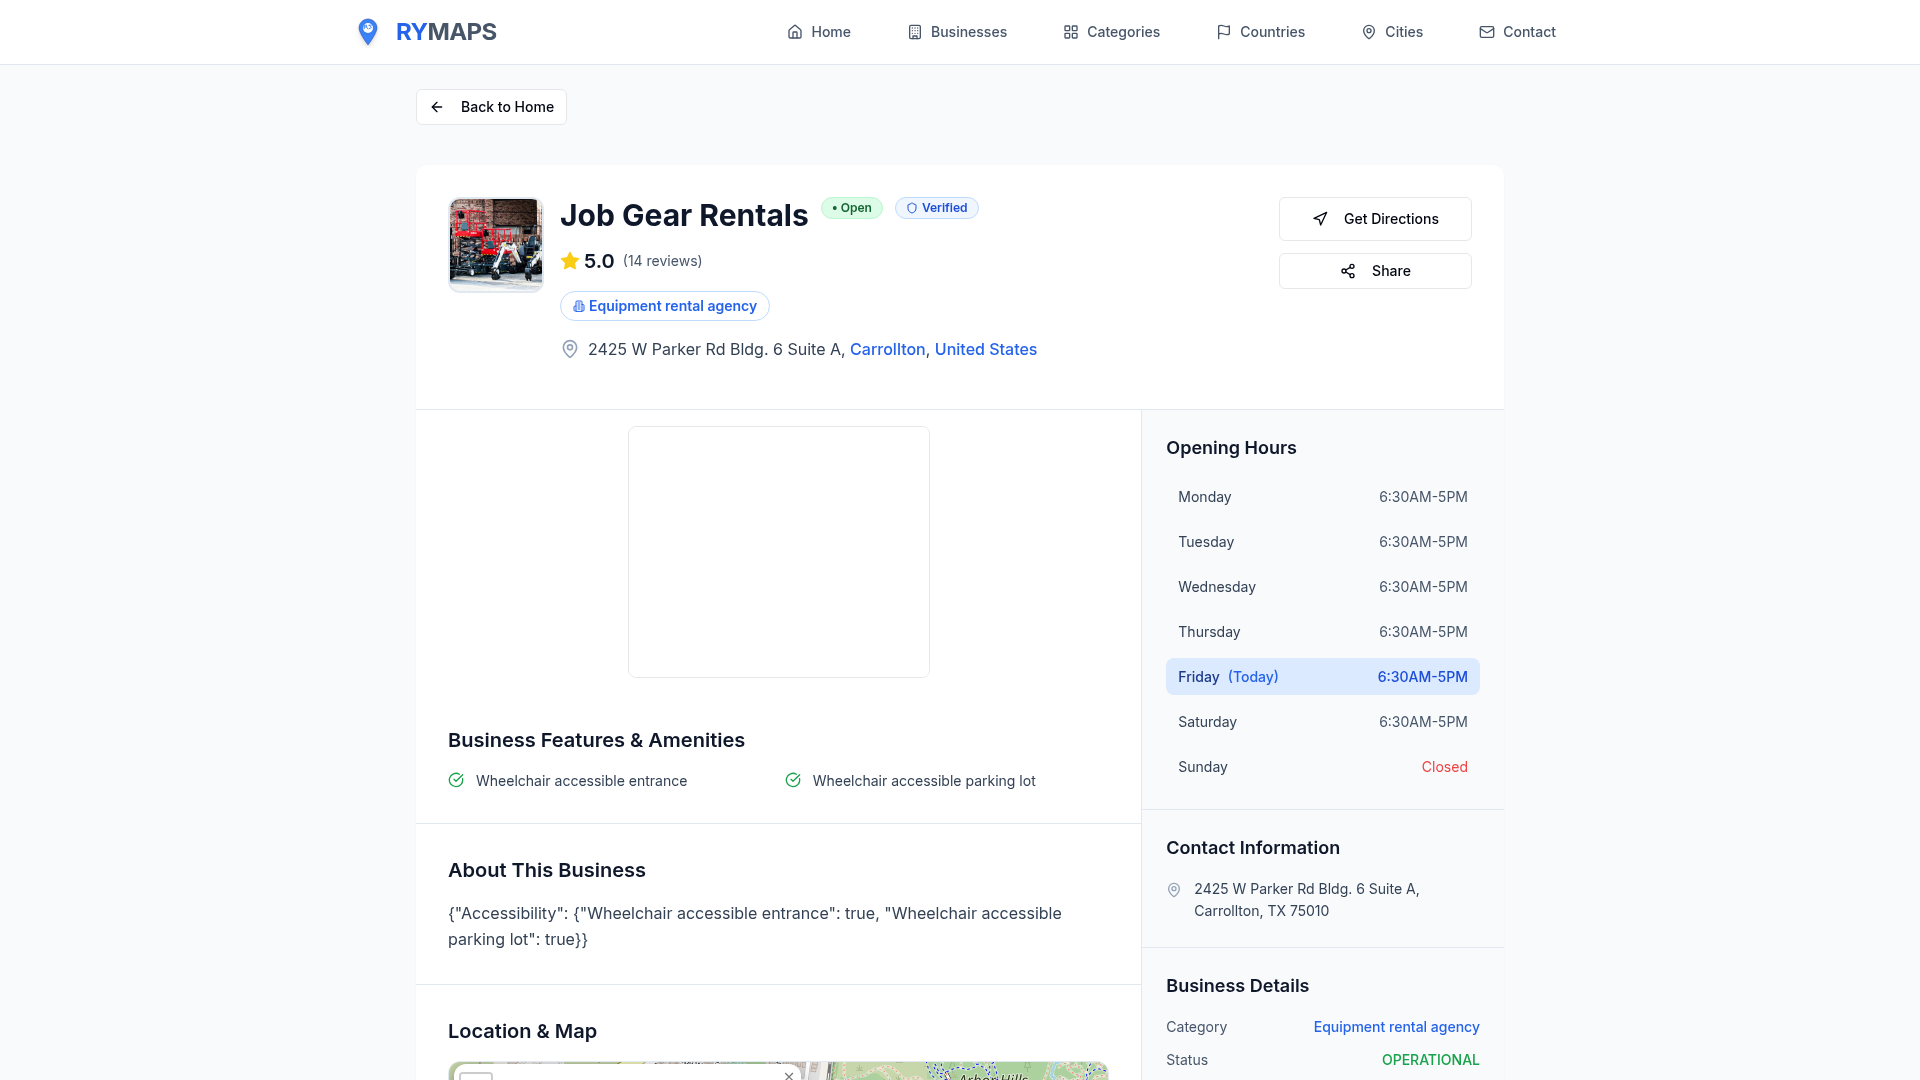This screenshot has width=1920, height=1080.
Task: Open the Carrollton city link
Action: [887, 349]
